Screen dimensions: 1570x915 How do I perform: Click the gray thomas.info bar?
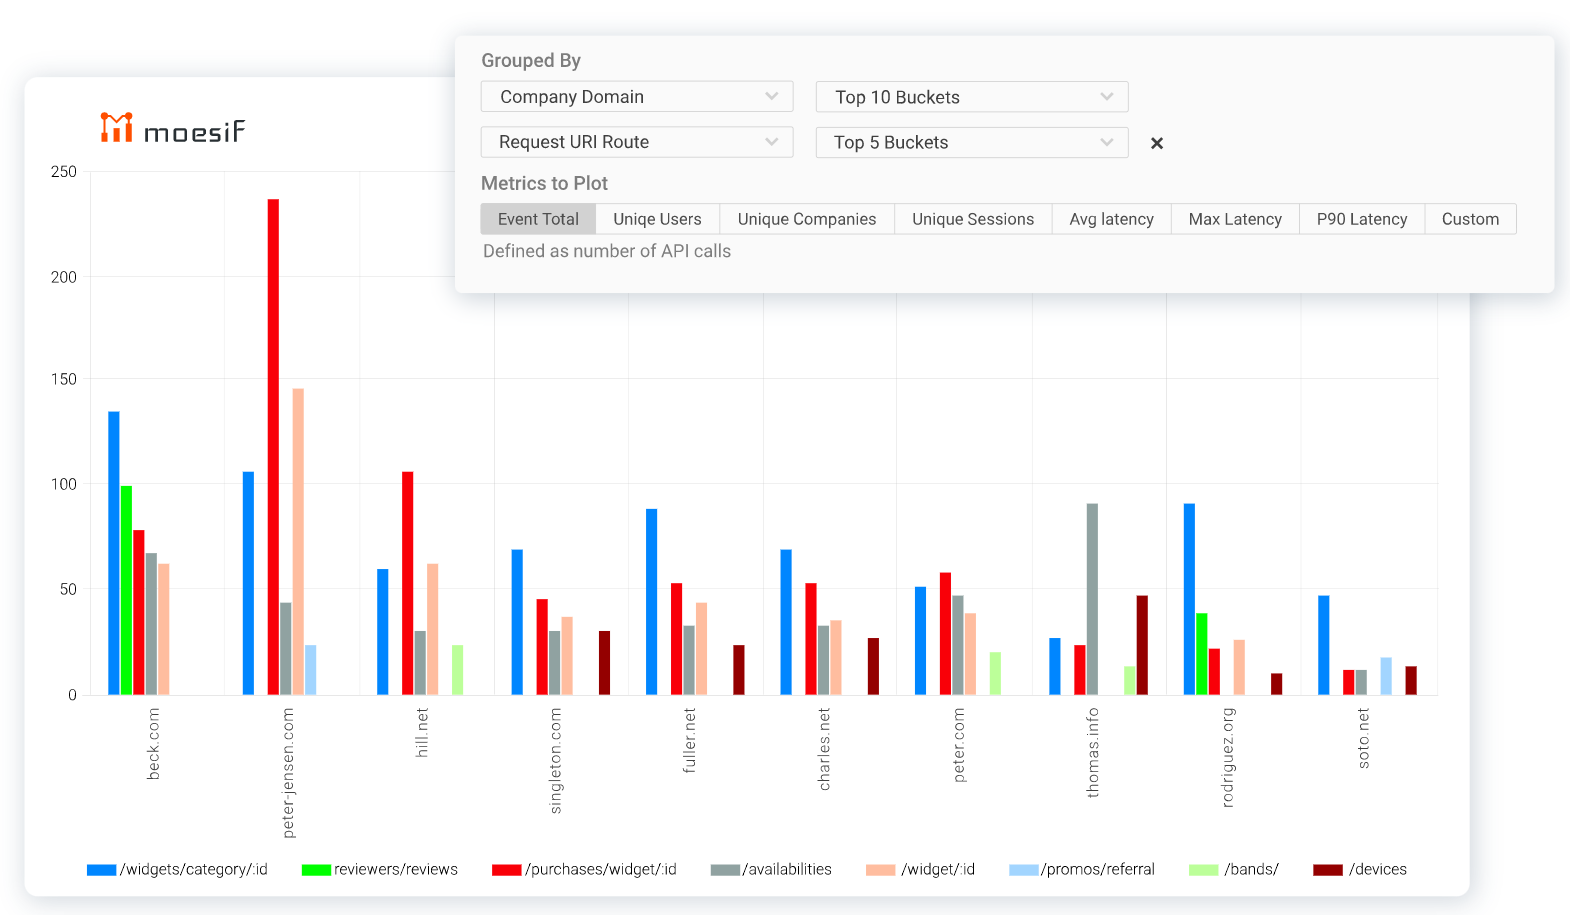pos(1092,599)
